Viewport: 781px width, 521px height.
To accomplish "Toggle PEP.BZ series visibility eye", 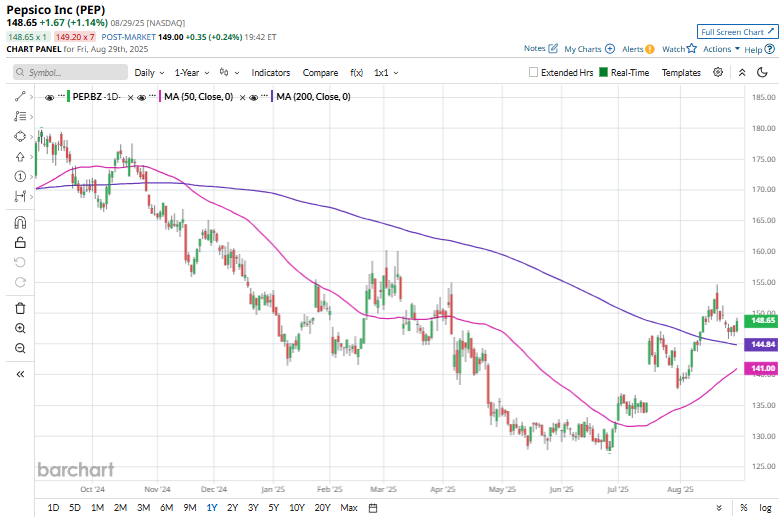I will click(49, 98).
